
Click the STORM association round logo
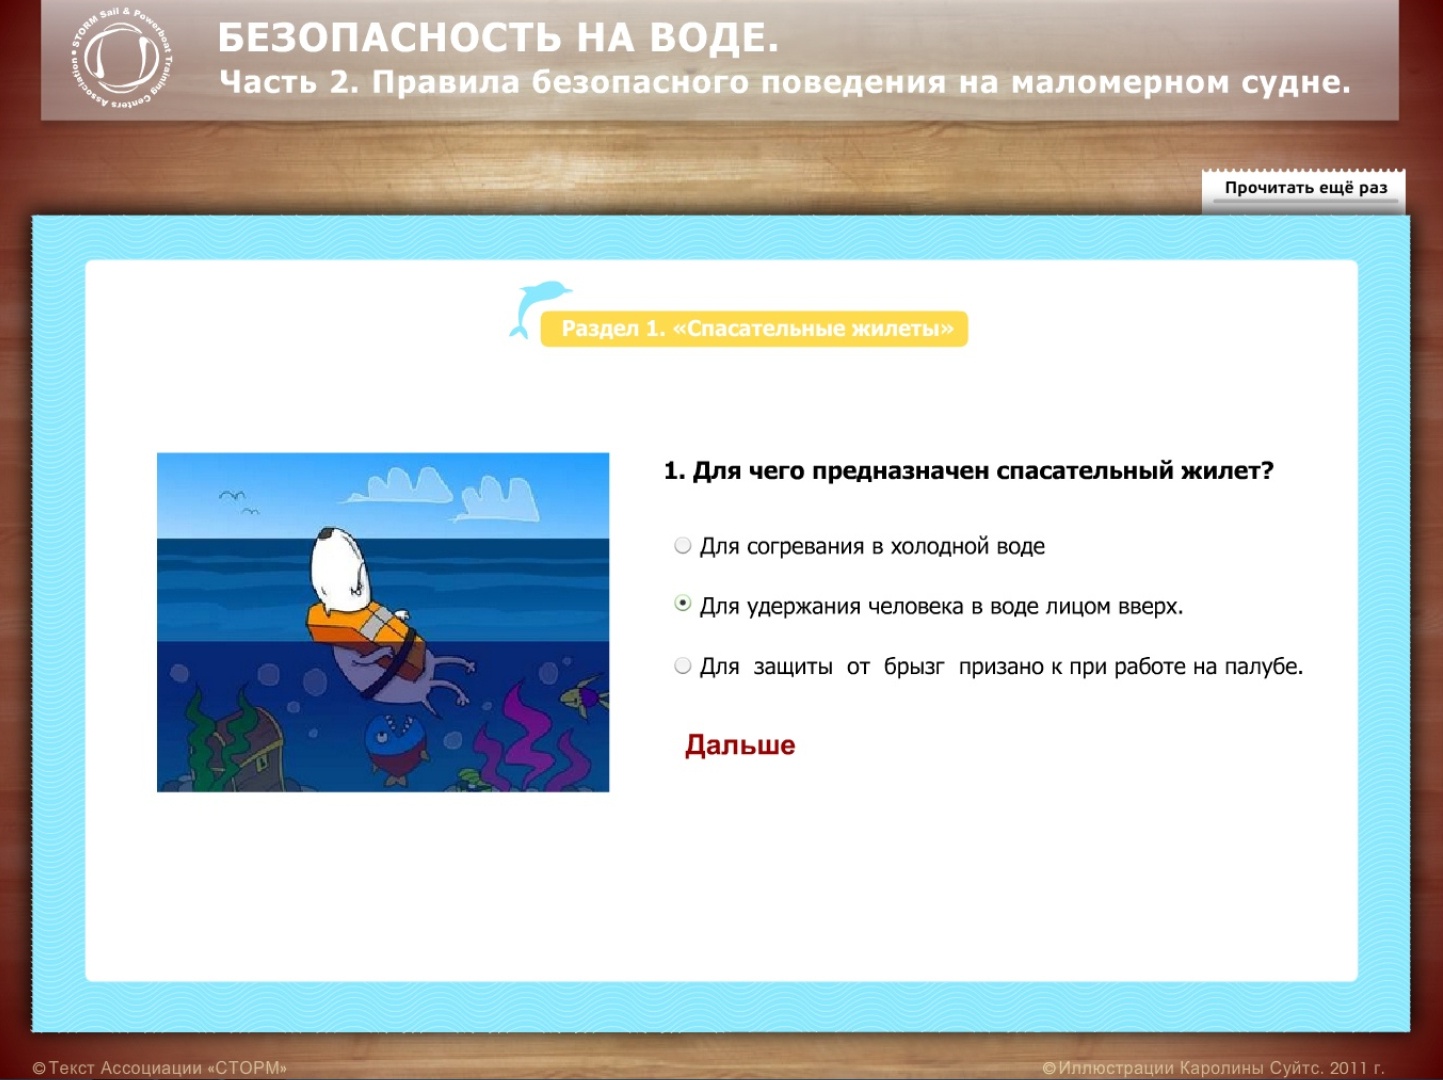pos(122,57)
